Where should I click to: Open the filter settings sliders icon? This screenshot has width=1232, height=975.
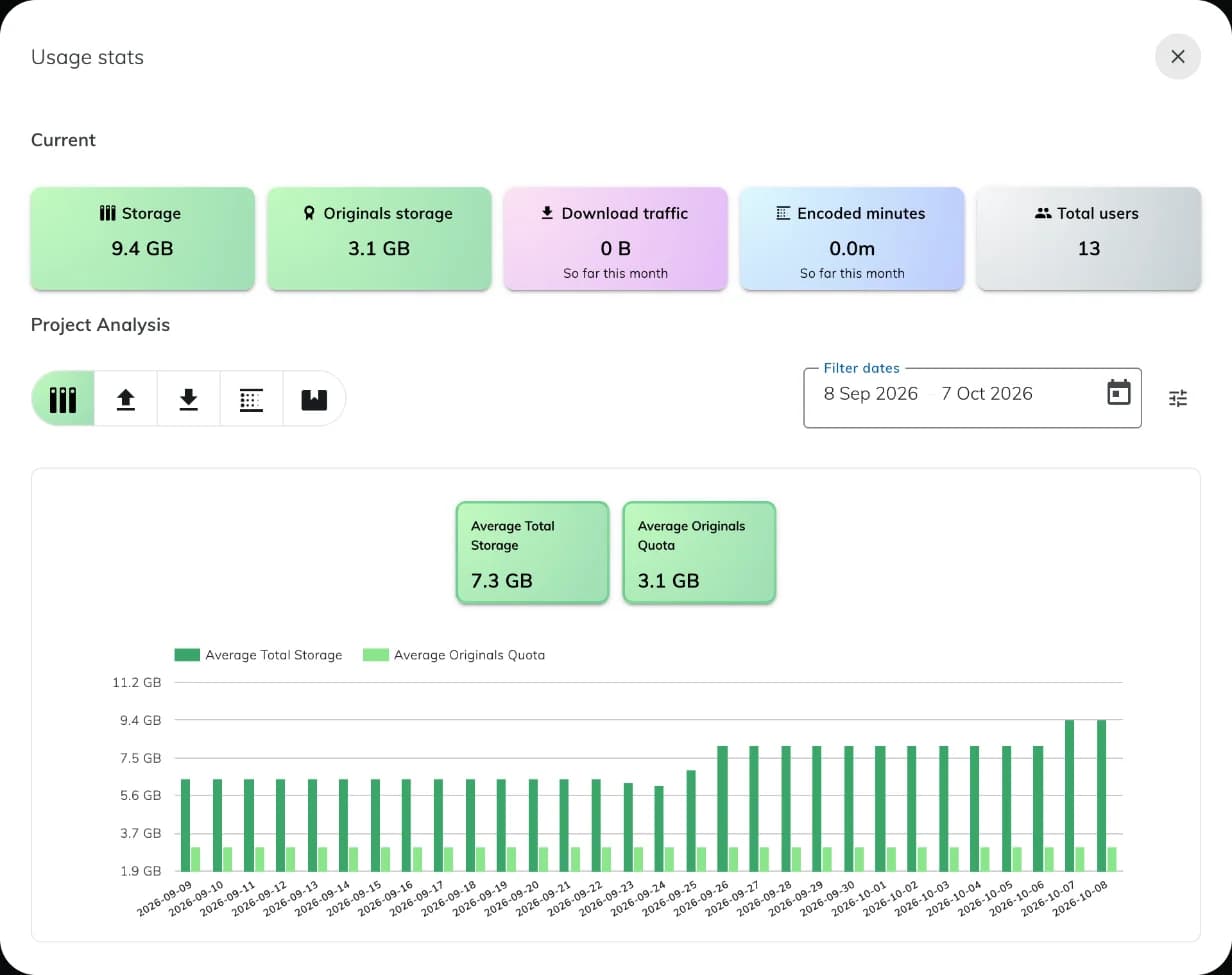pyautogui.click(x=1178, y=398)
